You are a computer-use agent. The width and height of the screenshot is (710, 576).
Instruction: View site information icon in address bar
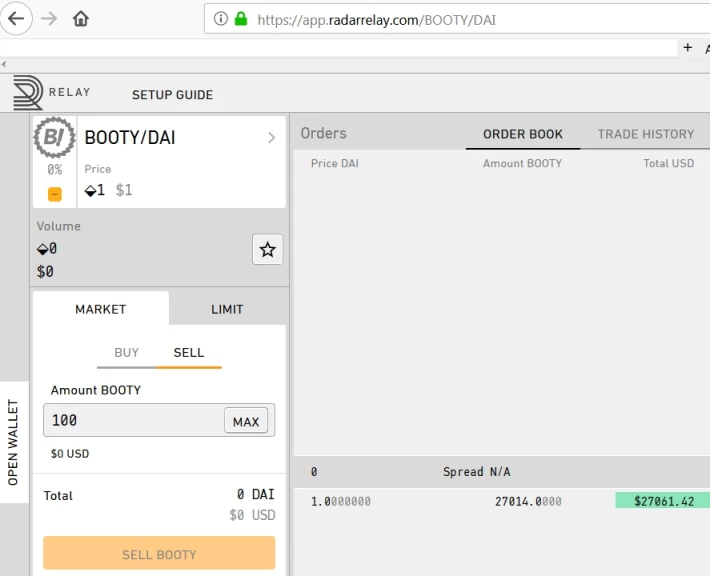(221, 19)
